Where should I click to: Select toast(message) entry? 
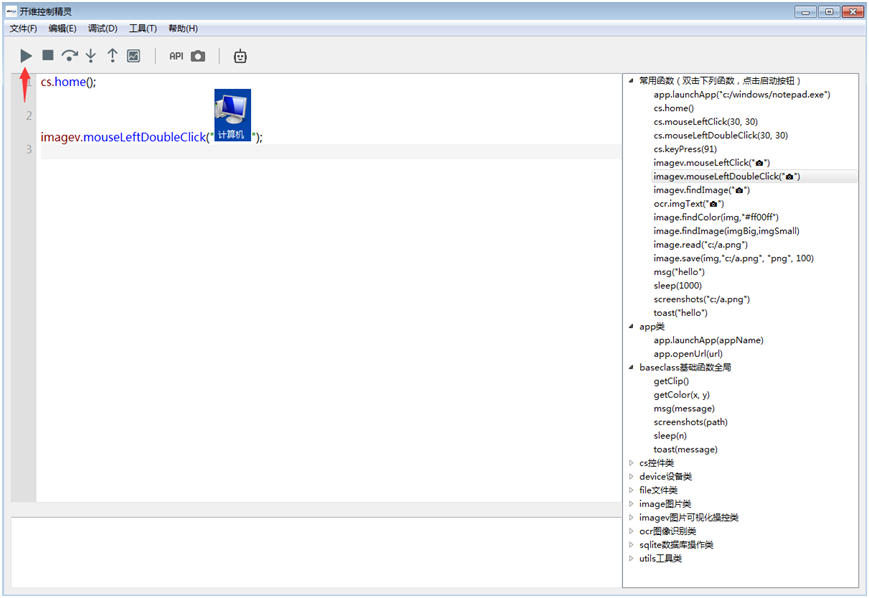pyautogui.click(x=686, y=449)
